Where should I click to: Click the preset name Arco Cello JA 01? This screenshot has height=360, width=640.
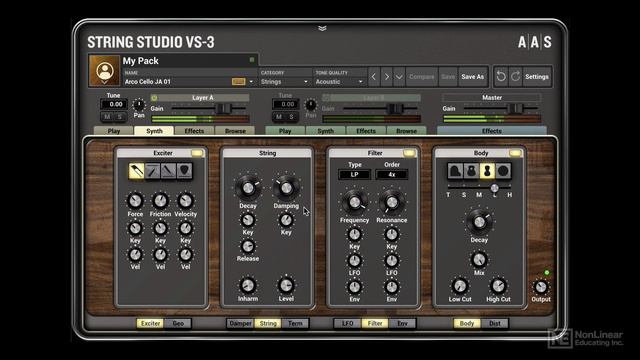click(148, 82)
